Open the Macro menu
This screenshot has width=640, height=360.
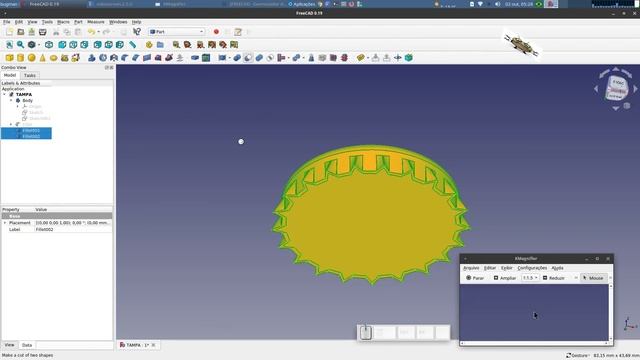point(63,22)
